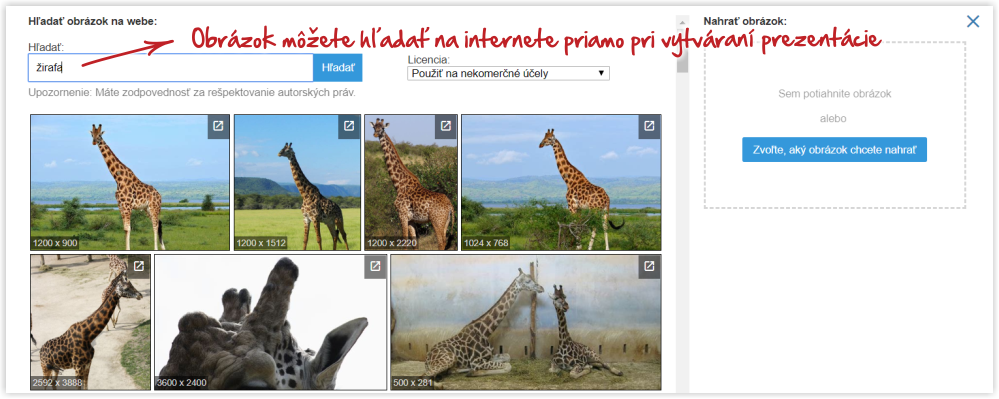
Task: Open the 3600 x 2400 giraffe close-up externally
Action: pyautogui.click(x=375, y=266)
